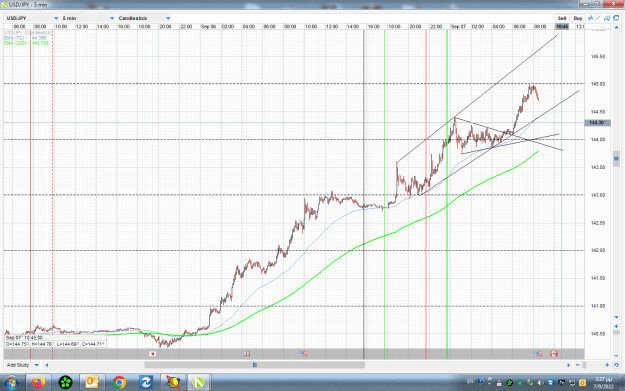The width and height of the screenshot is (625, 391).
Task: Click the OHLC data readout box
Action: pyautogui.click(x=55, y=341)
